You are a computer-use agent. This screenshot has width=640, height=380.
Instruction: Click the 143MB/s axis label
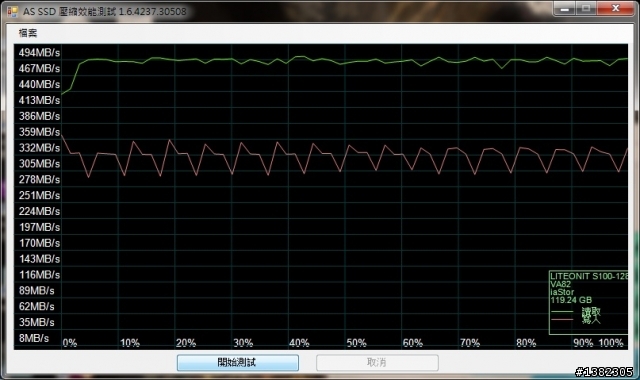[x=39, y=259]
